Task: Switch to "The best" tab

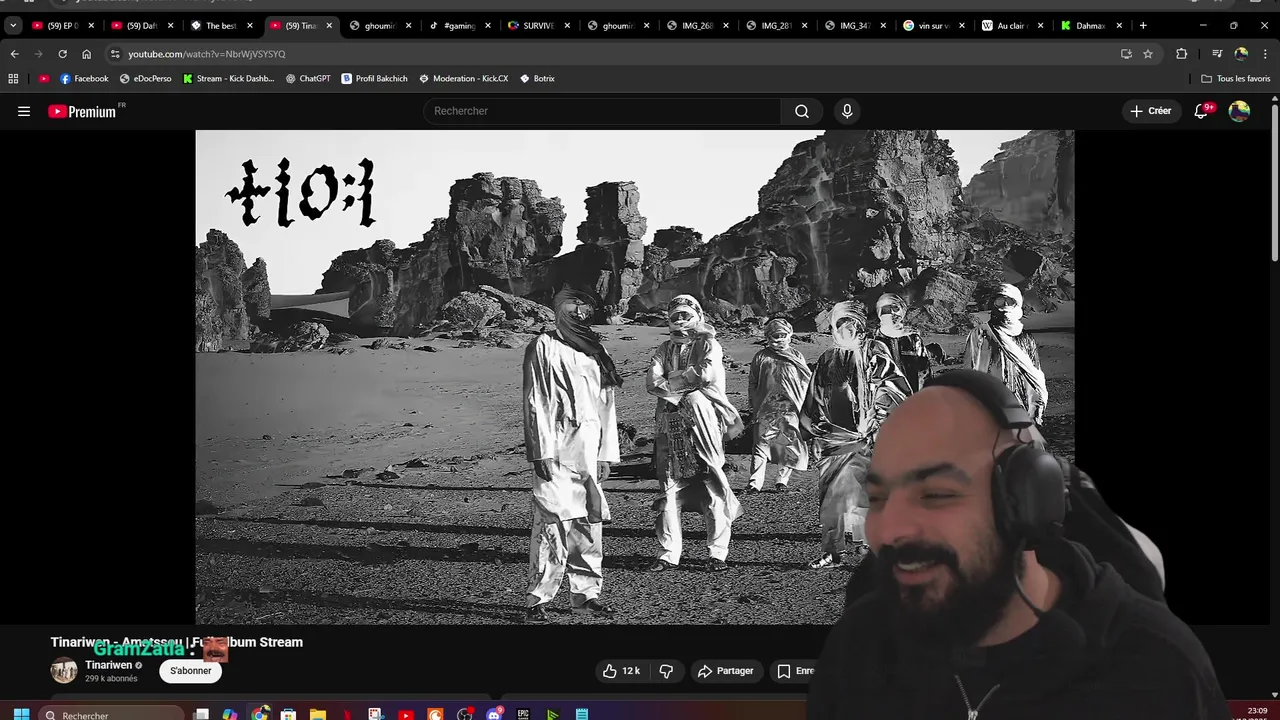Action: (221, 26)
